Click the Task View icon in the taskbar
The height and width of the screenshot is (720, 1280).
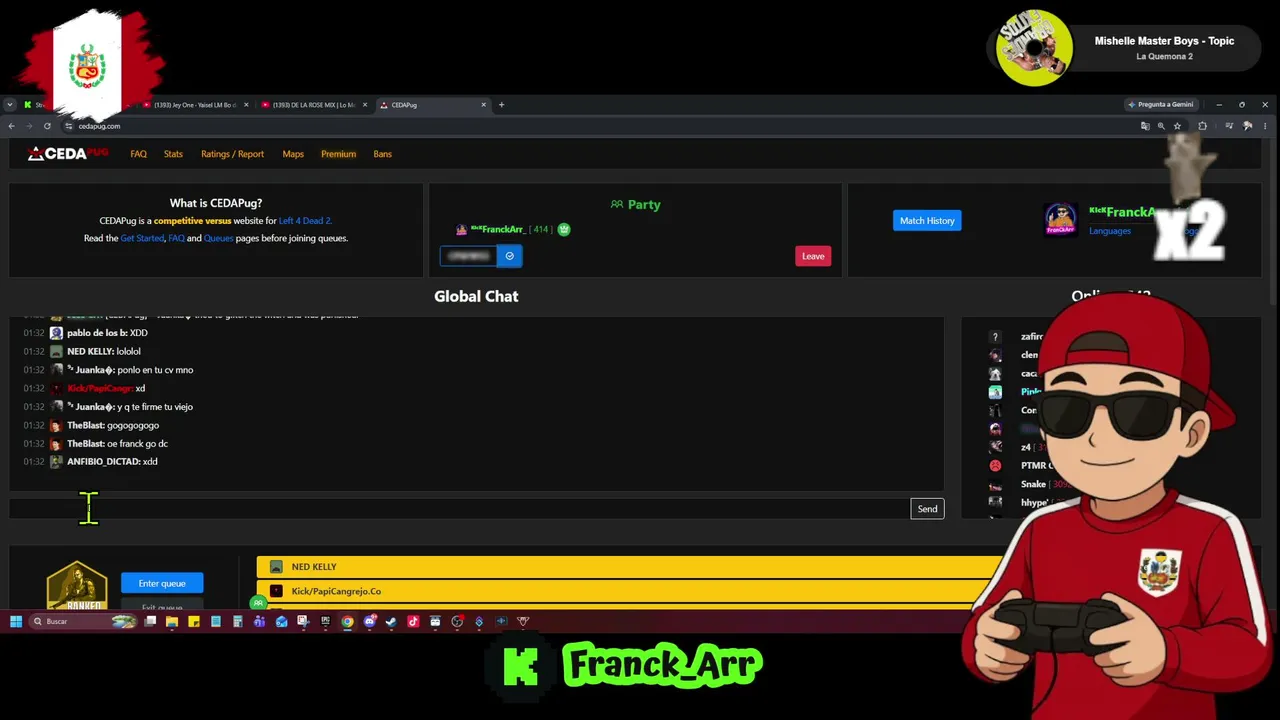150,622
